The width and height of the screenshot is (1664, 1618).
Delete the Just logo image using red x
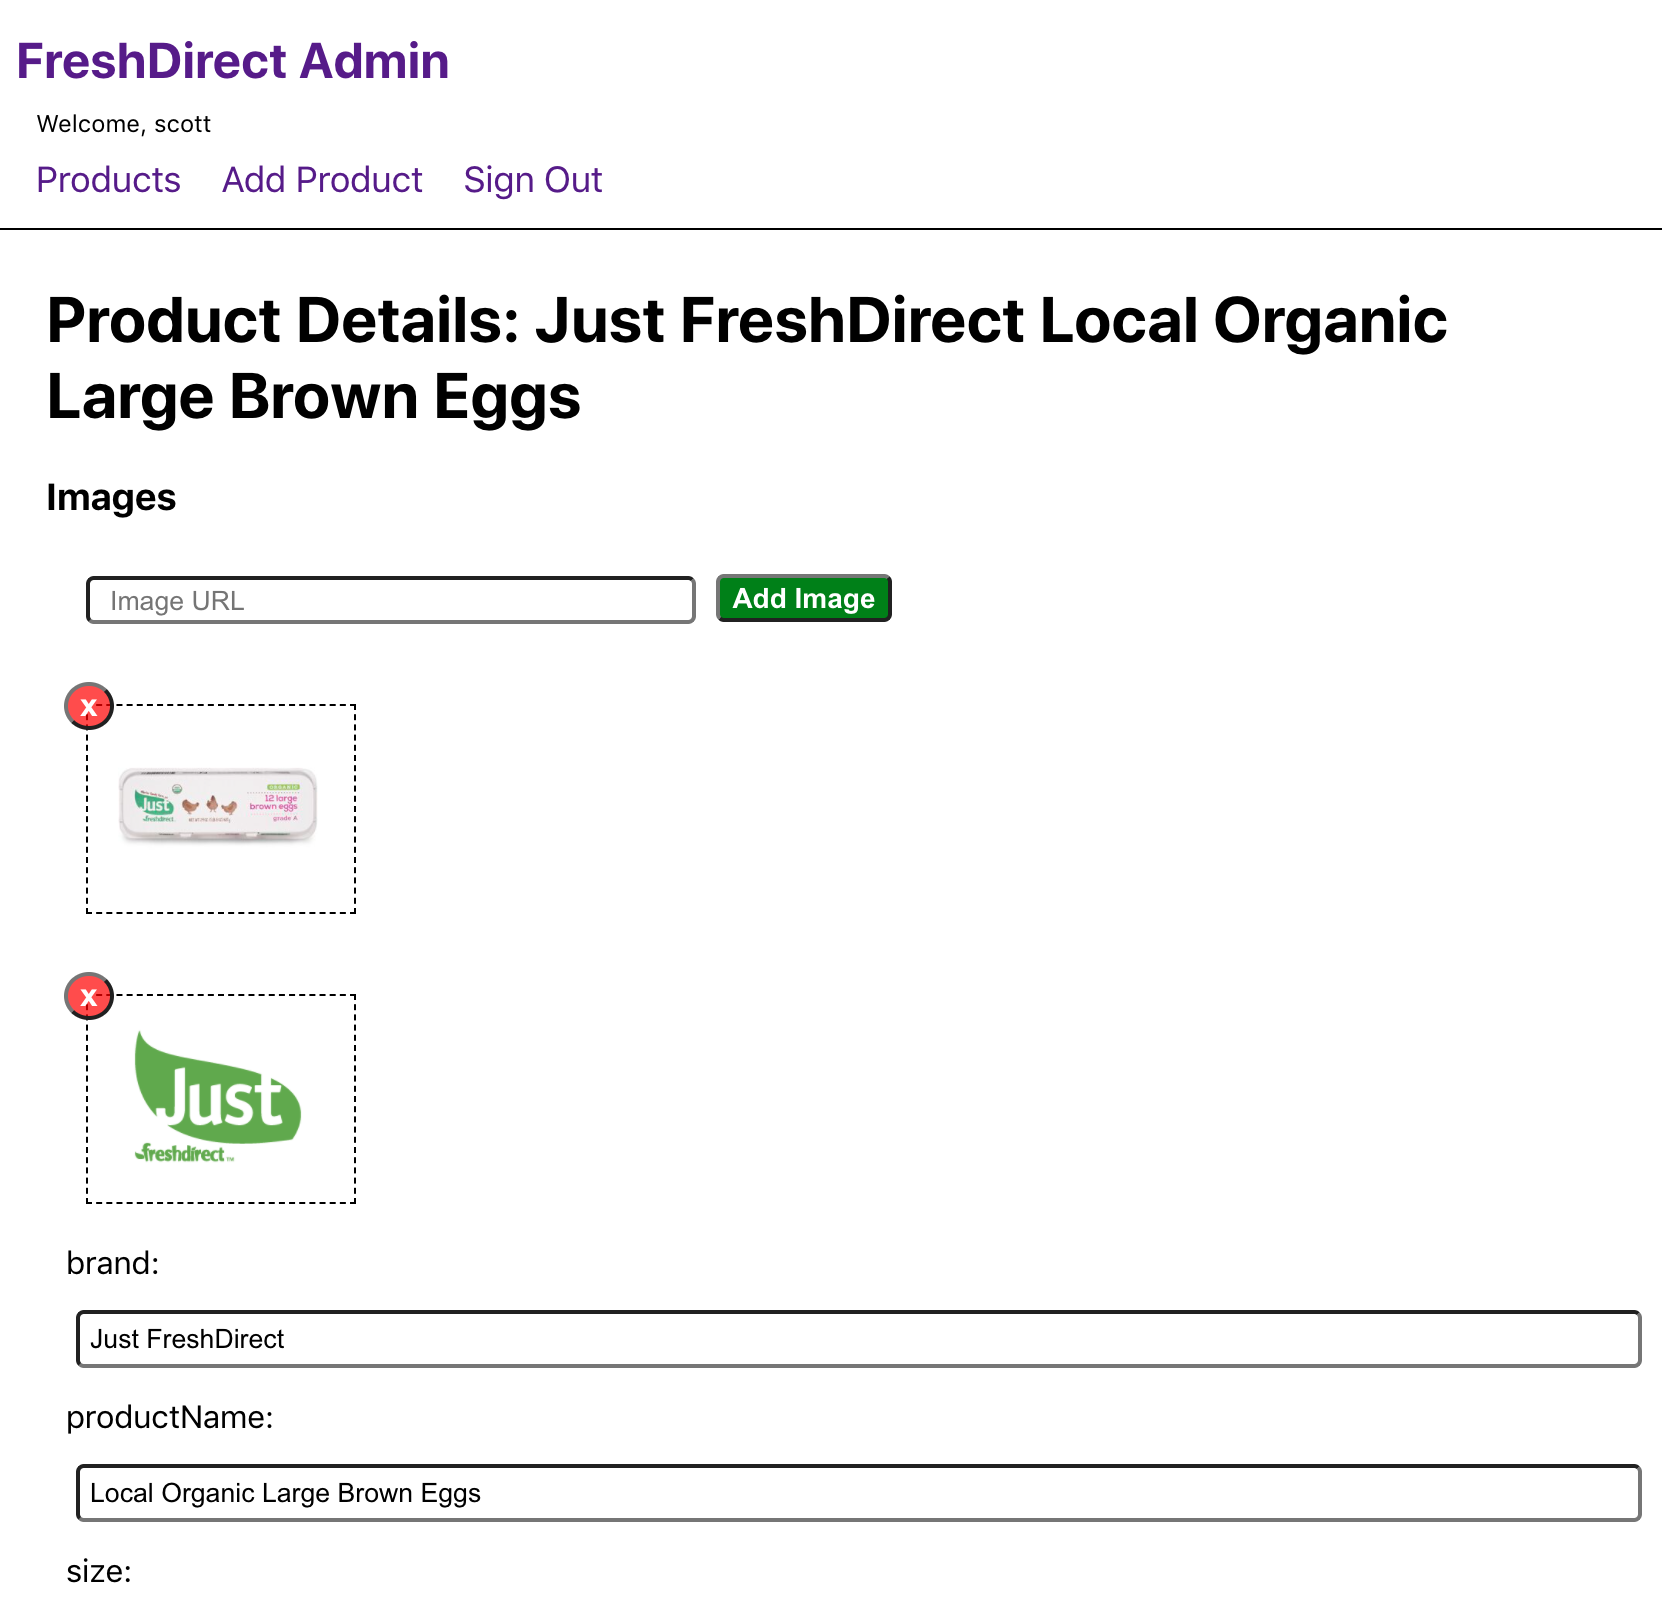tap(89, 997)
